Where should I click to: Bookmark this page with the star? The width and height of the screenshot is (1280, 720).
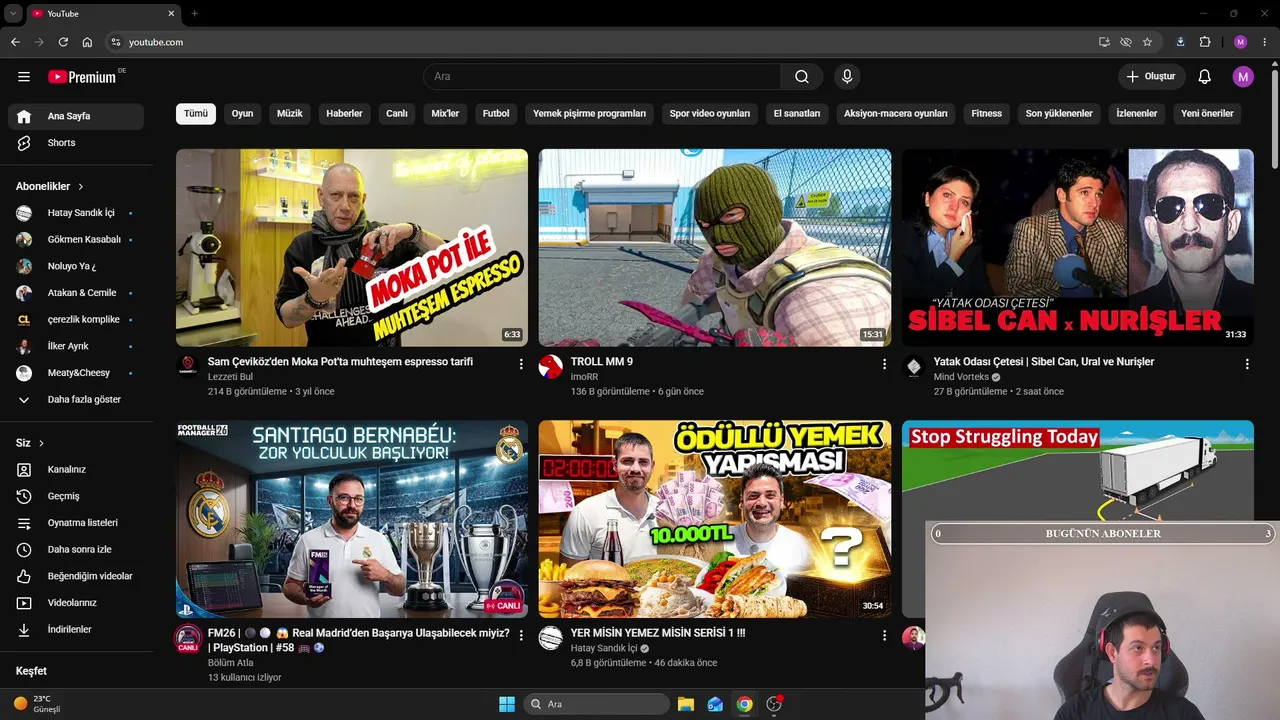pos(1147,42)
